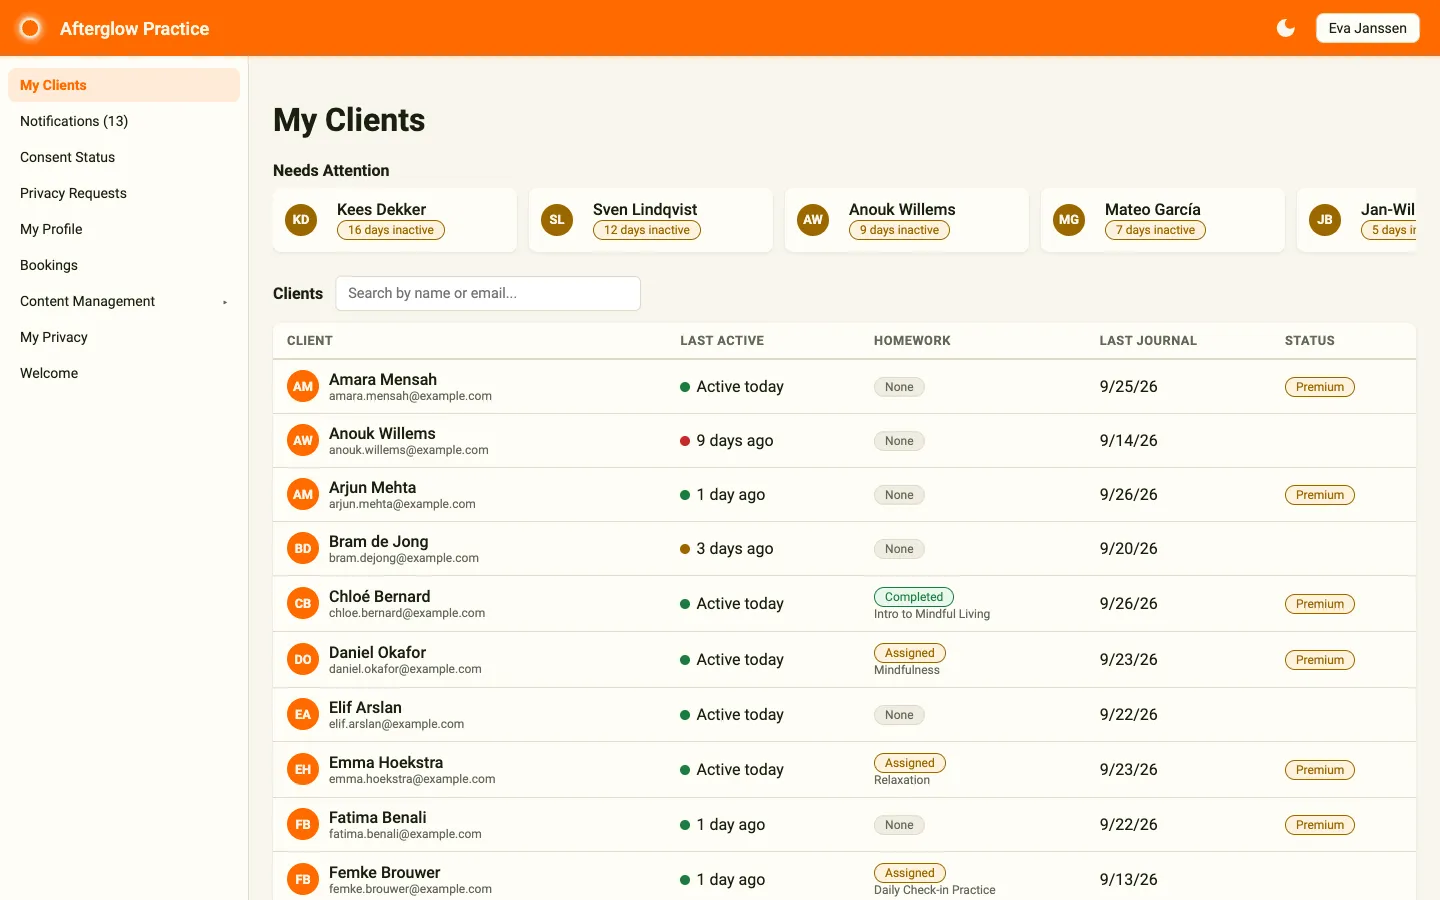The image size is (1440, 900).
Task: Click Femke Brouwer's FB avatar
Action: 303,879
